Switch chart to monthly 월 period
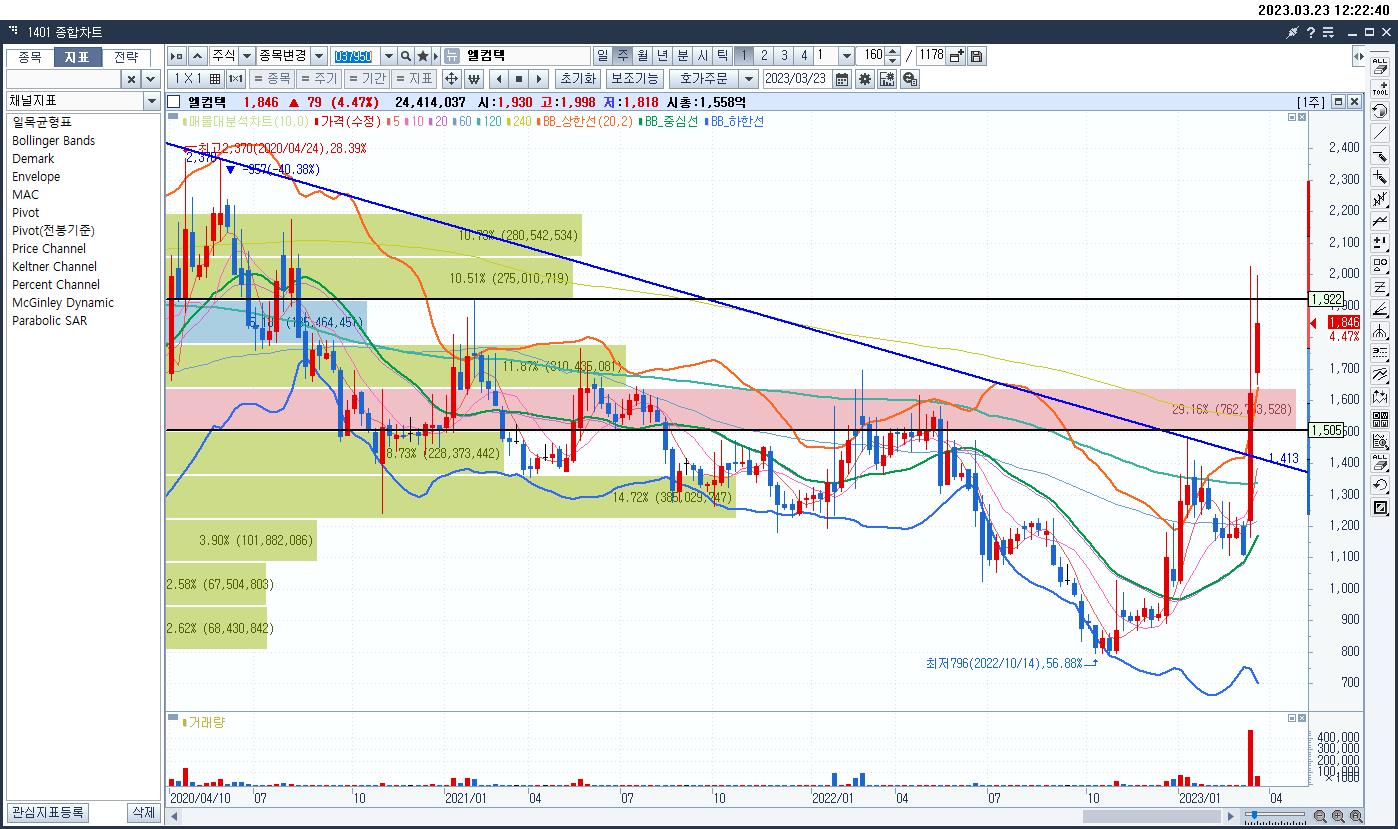This screenshot has height=829, width=1398. click(643, 56)
